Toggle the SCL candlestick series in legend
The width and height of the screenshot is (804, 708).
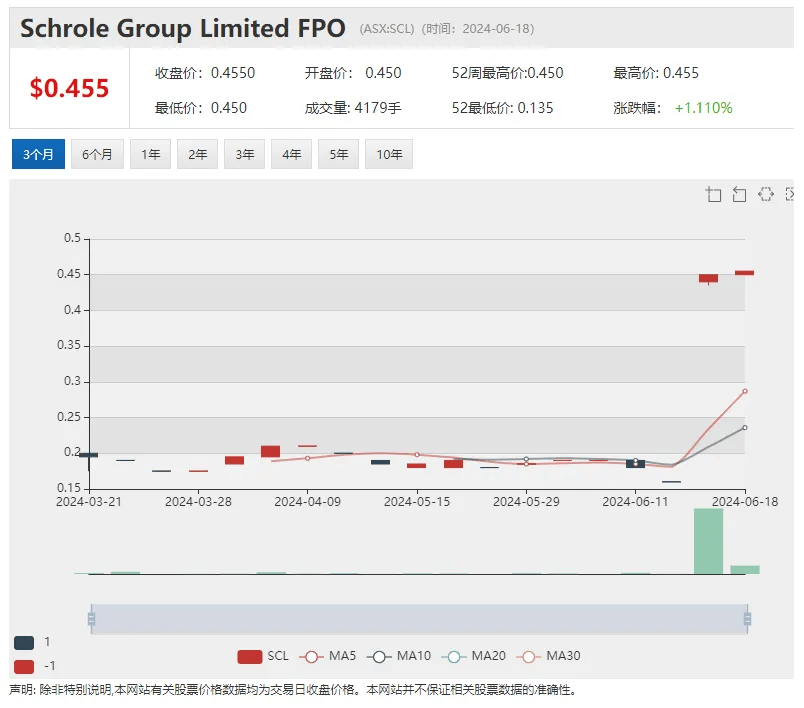click(263, 656)
